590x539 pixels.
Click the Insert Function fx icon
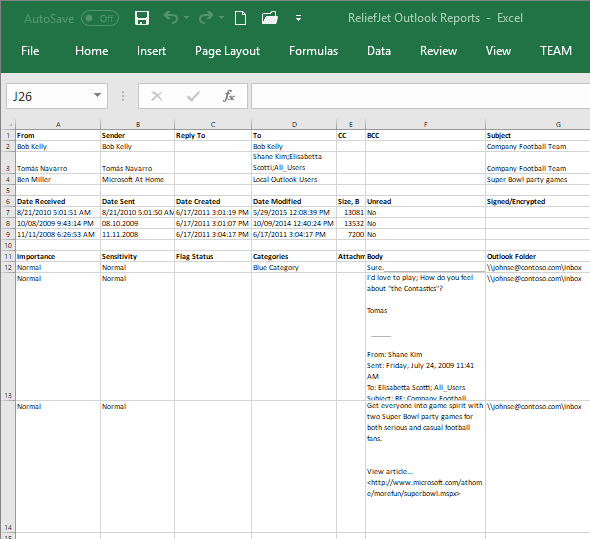[229, 96]
